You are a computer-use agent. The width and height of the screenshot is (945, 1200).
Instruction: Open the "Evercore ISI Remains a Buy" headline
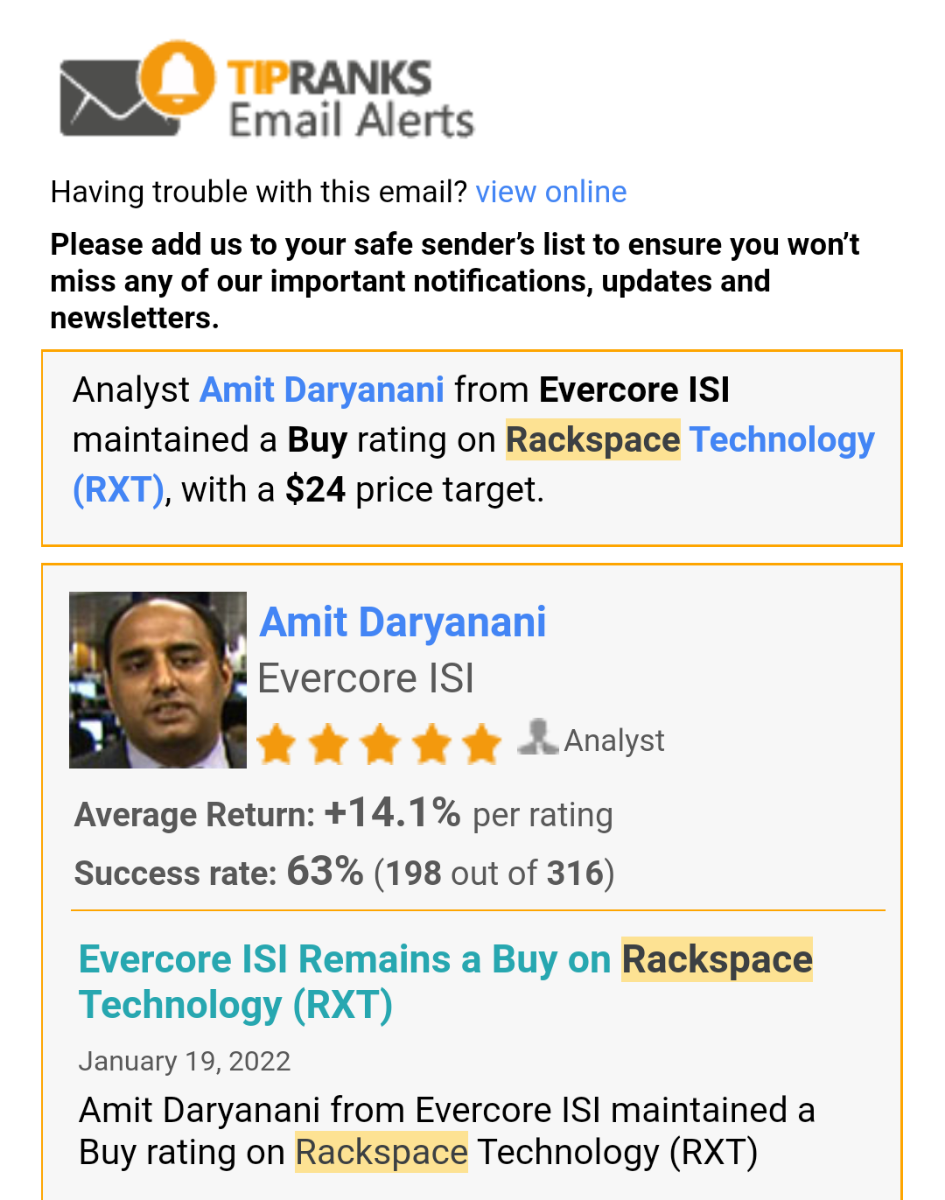pyautogui.click(x=445, y=982)
